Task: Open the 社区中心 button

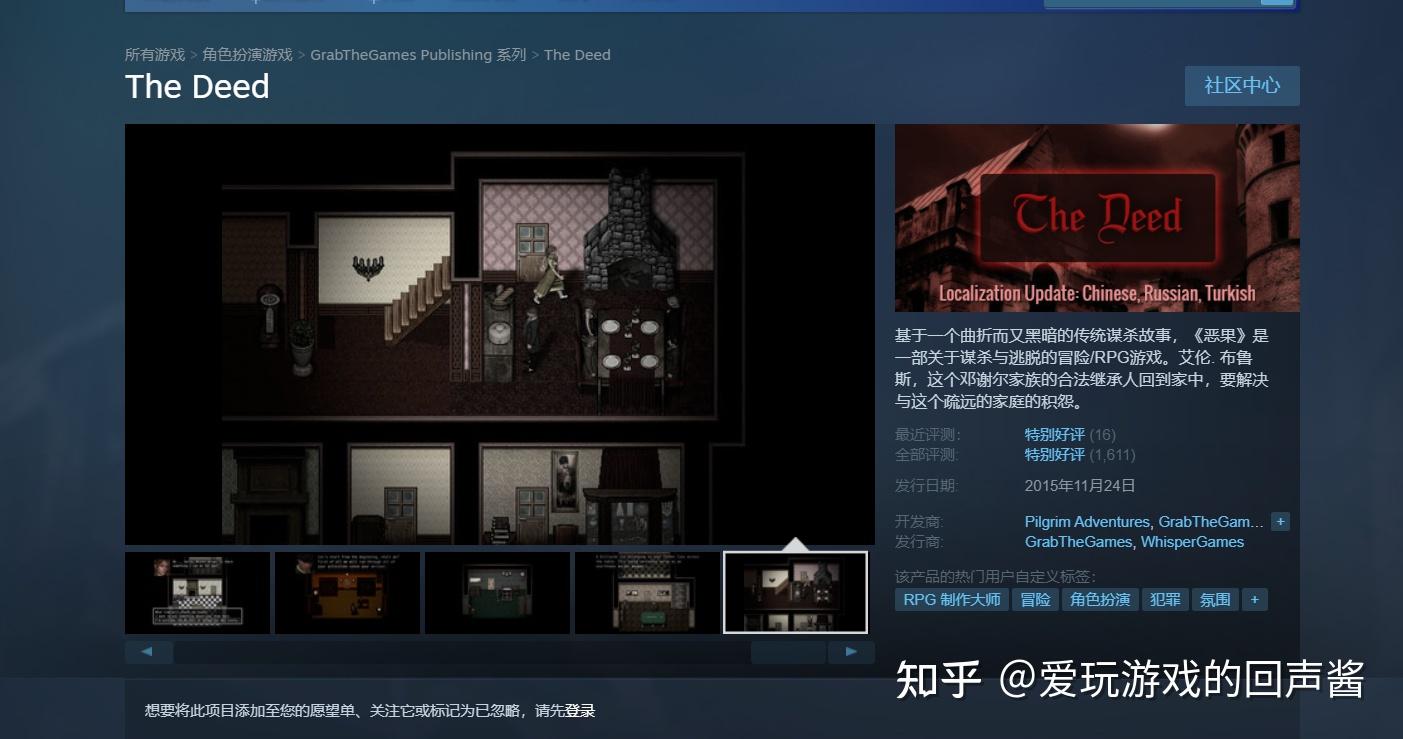Action: [1242, 86]
